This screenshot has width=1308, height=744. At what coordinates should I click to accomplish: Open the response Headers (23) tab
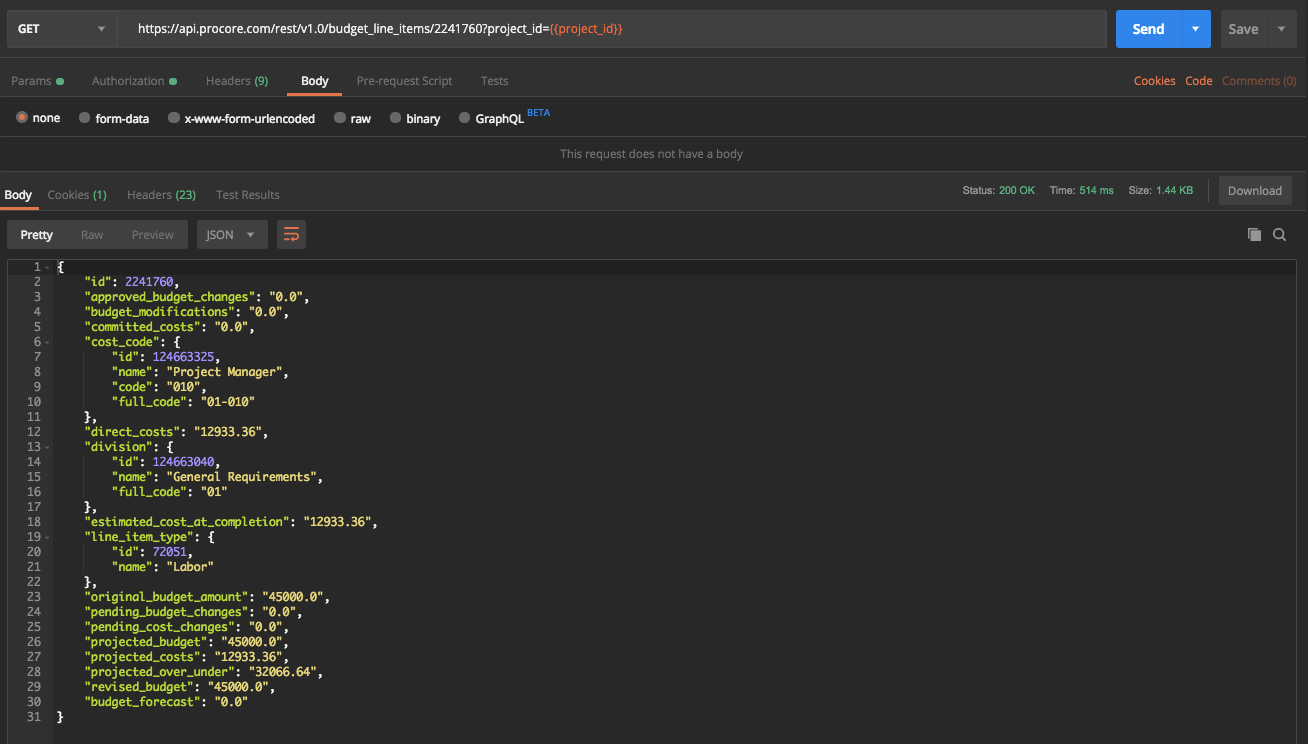[161, 195]
